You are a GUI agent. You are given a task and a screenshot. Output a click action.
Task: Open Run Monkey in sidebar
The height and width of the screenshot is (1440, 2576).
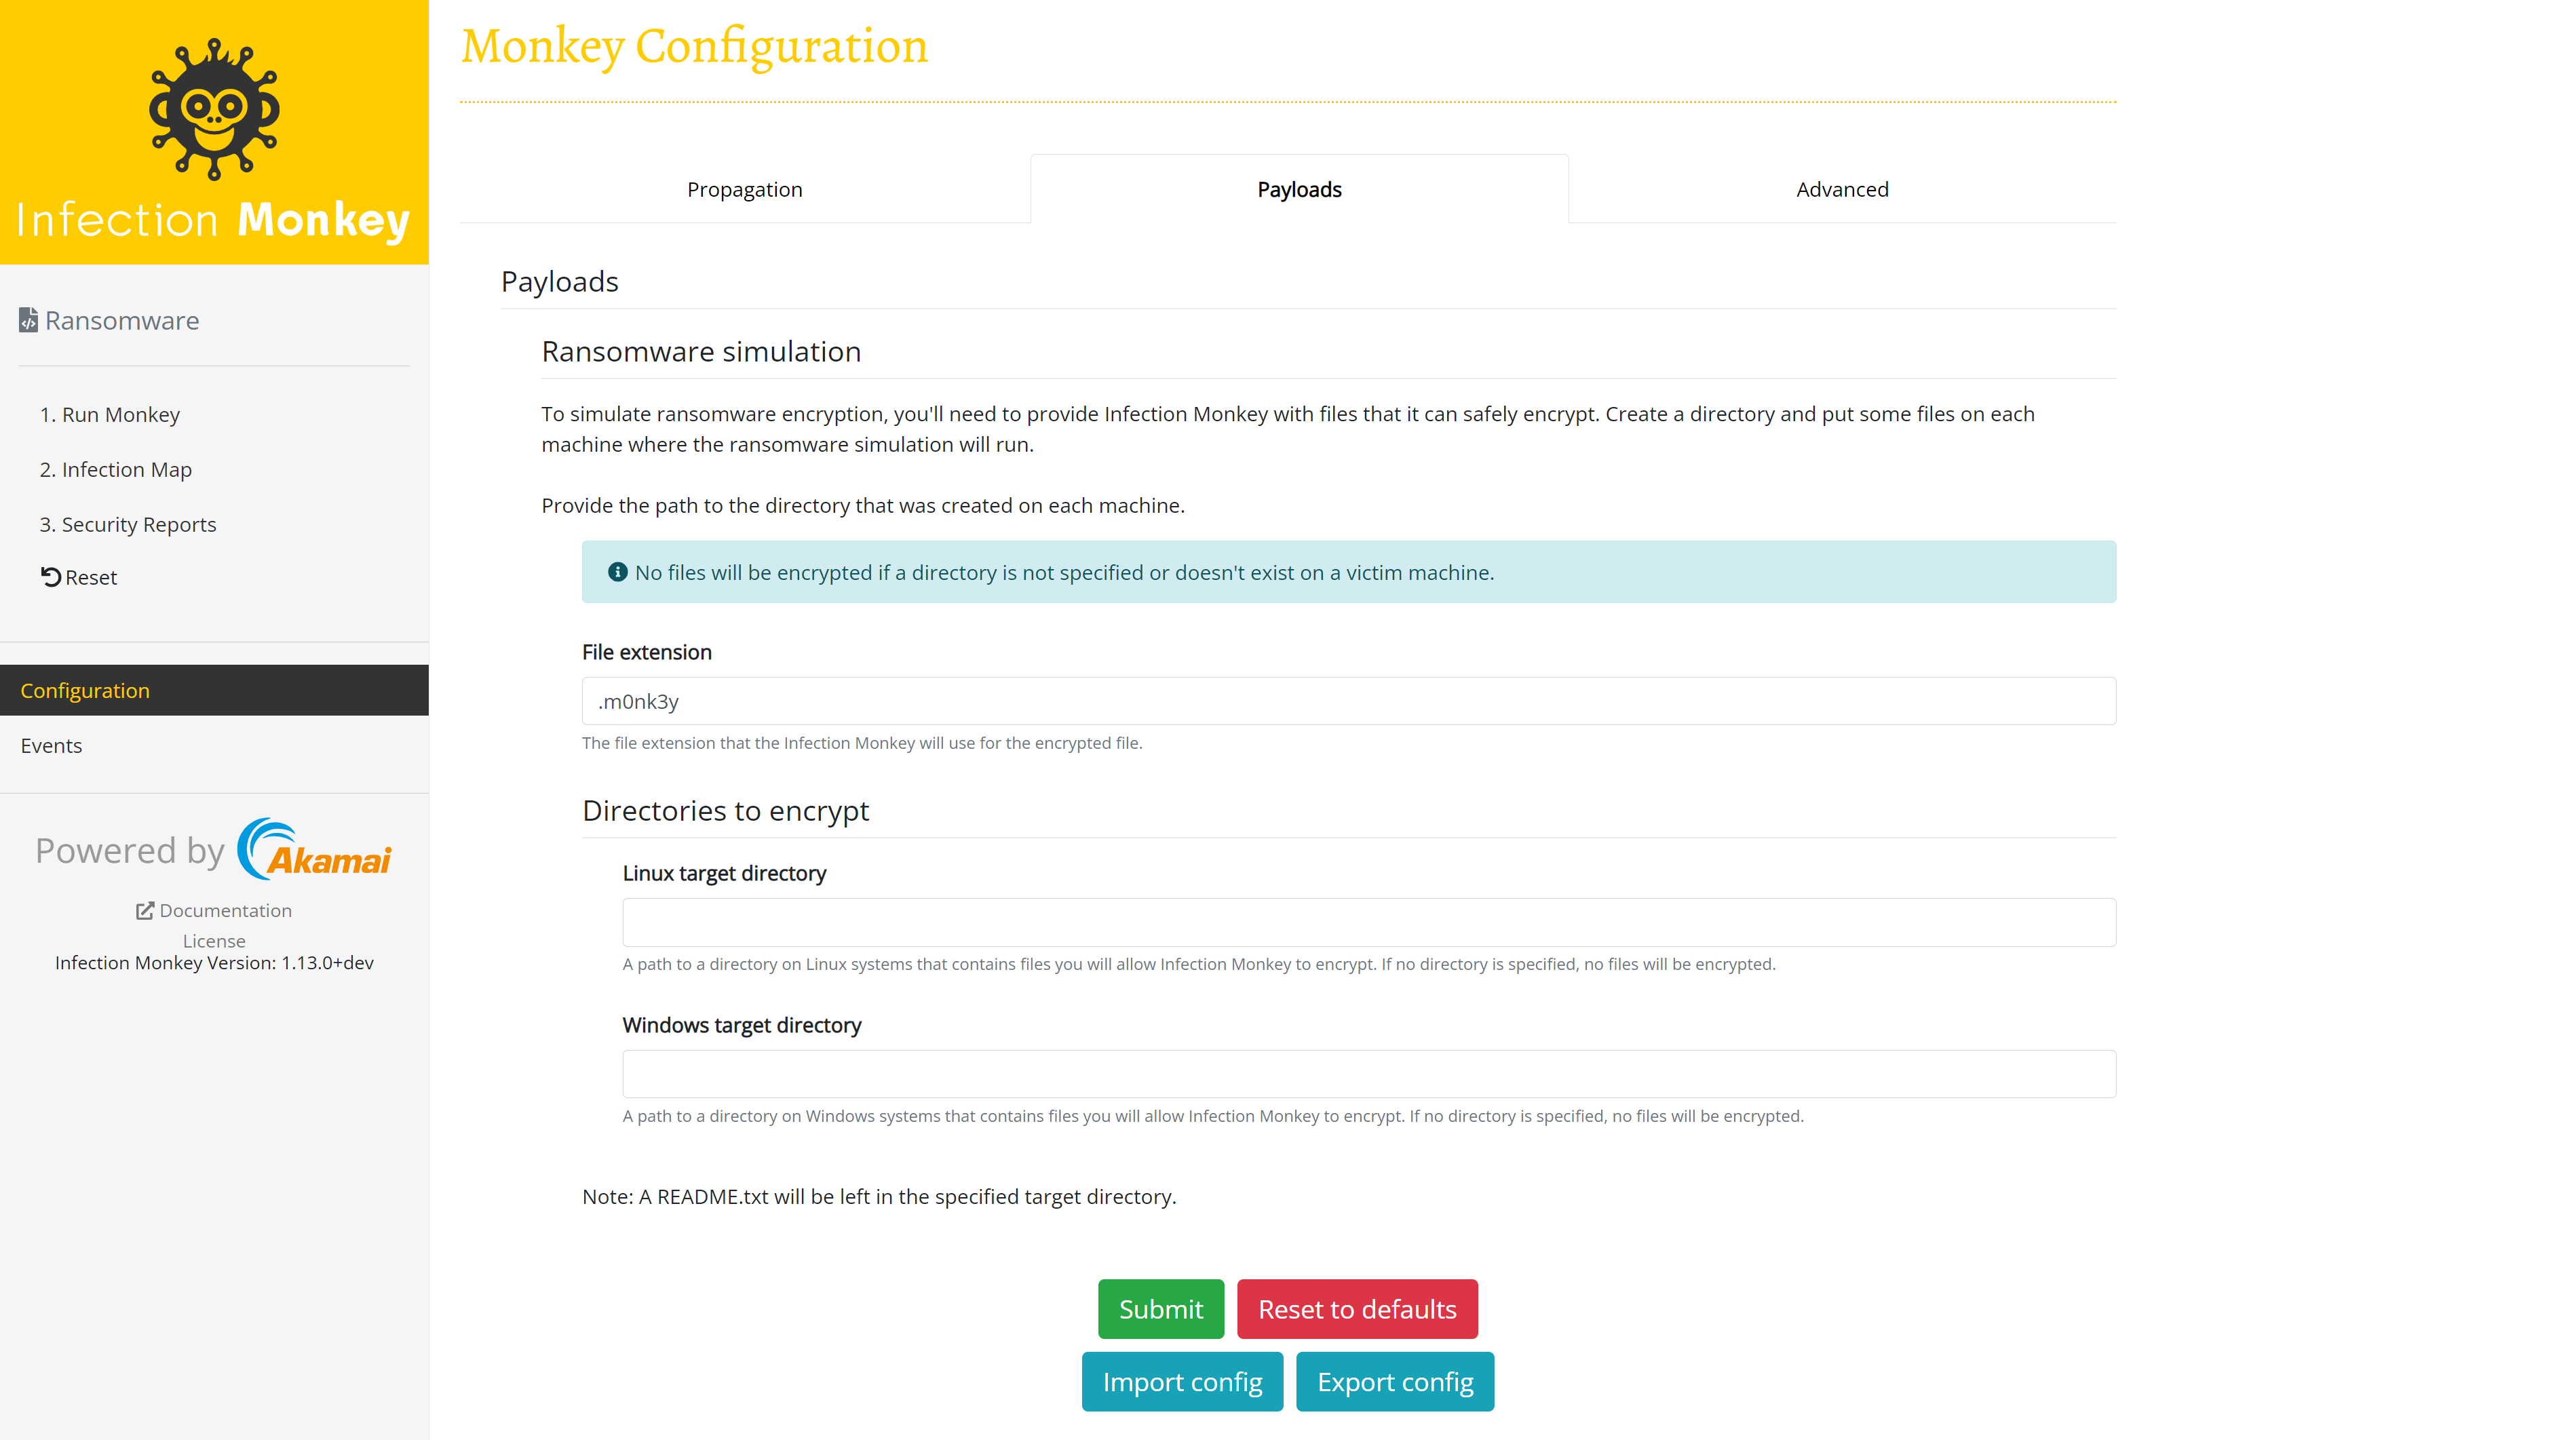point(110,414)
